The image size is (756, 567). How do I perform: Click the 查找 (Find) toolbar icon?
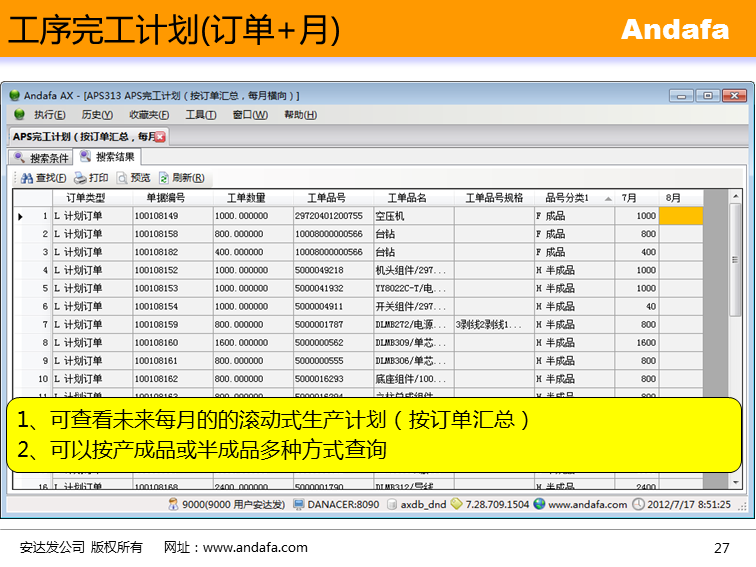point(27,178)
